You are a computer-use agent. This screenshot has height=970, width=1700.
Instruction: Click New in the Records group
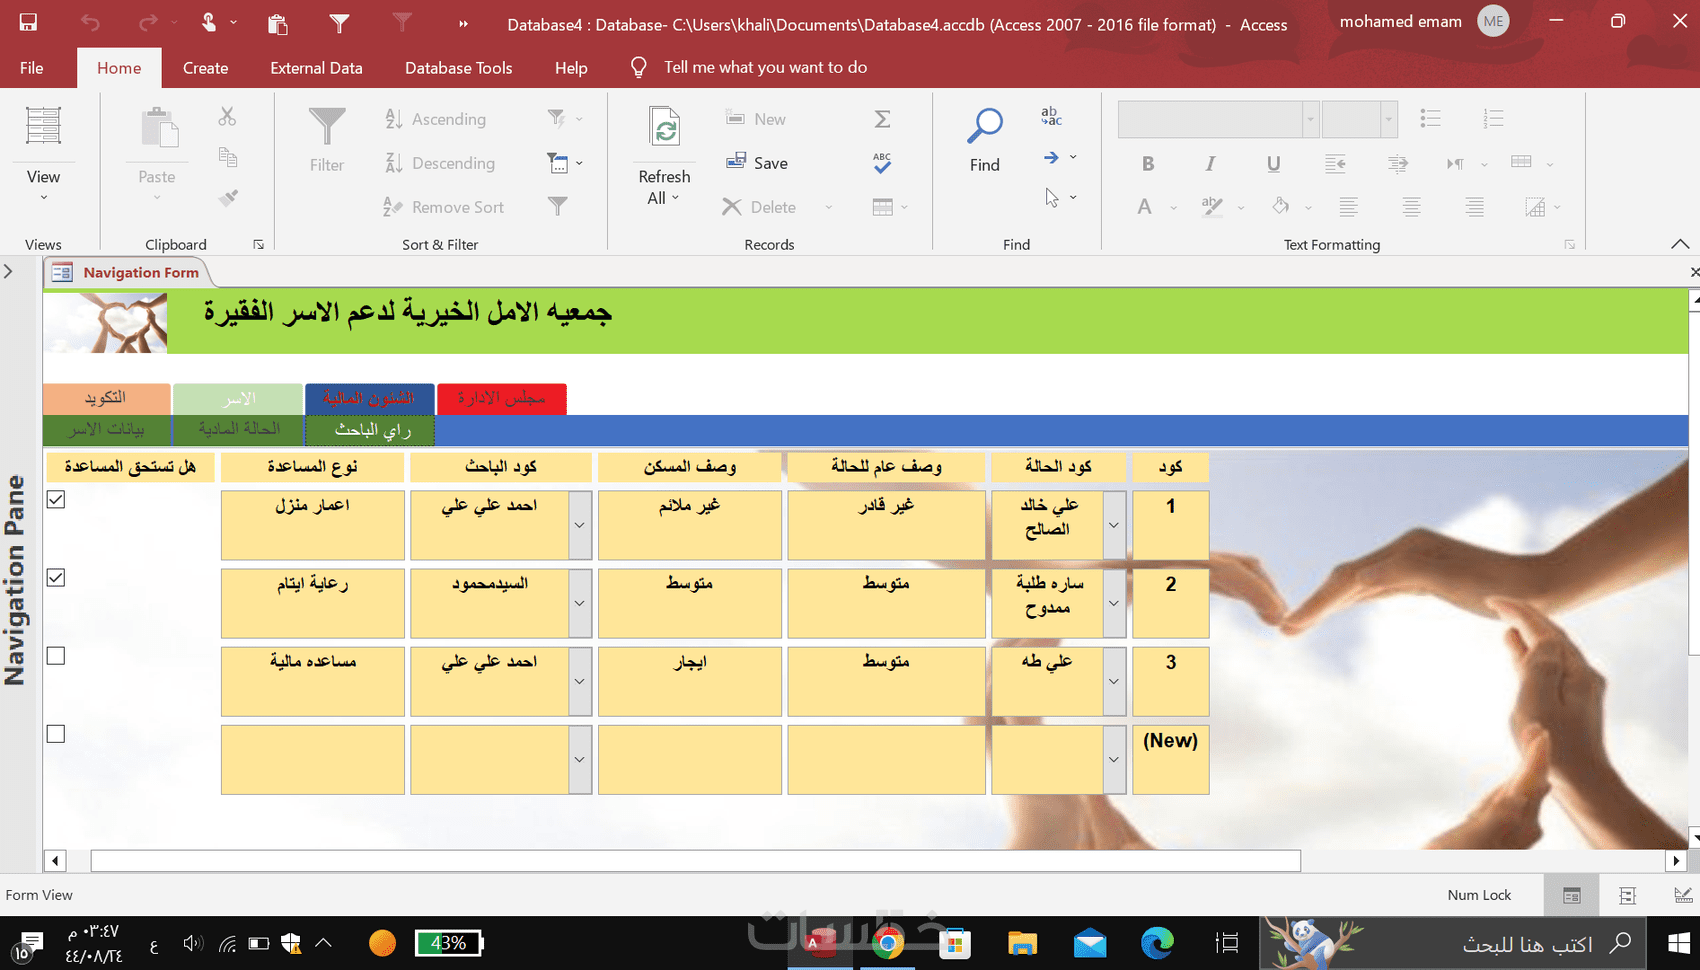756,119
